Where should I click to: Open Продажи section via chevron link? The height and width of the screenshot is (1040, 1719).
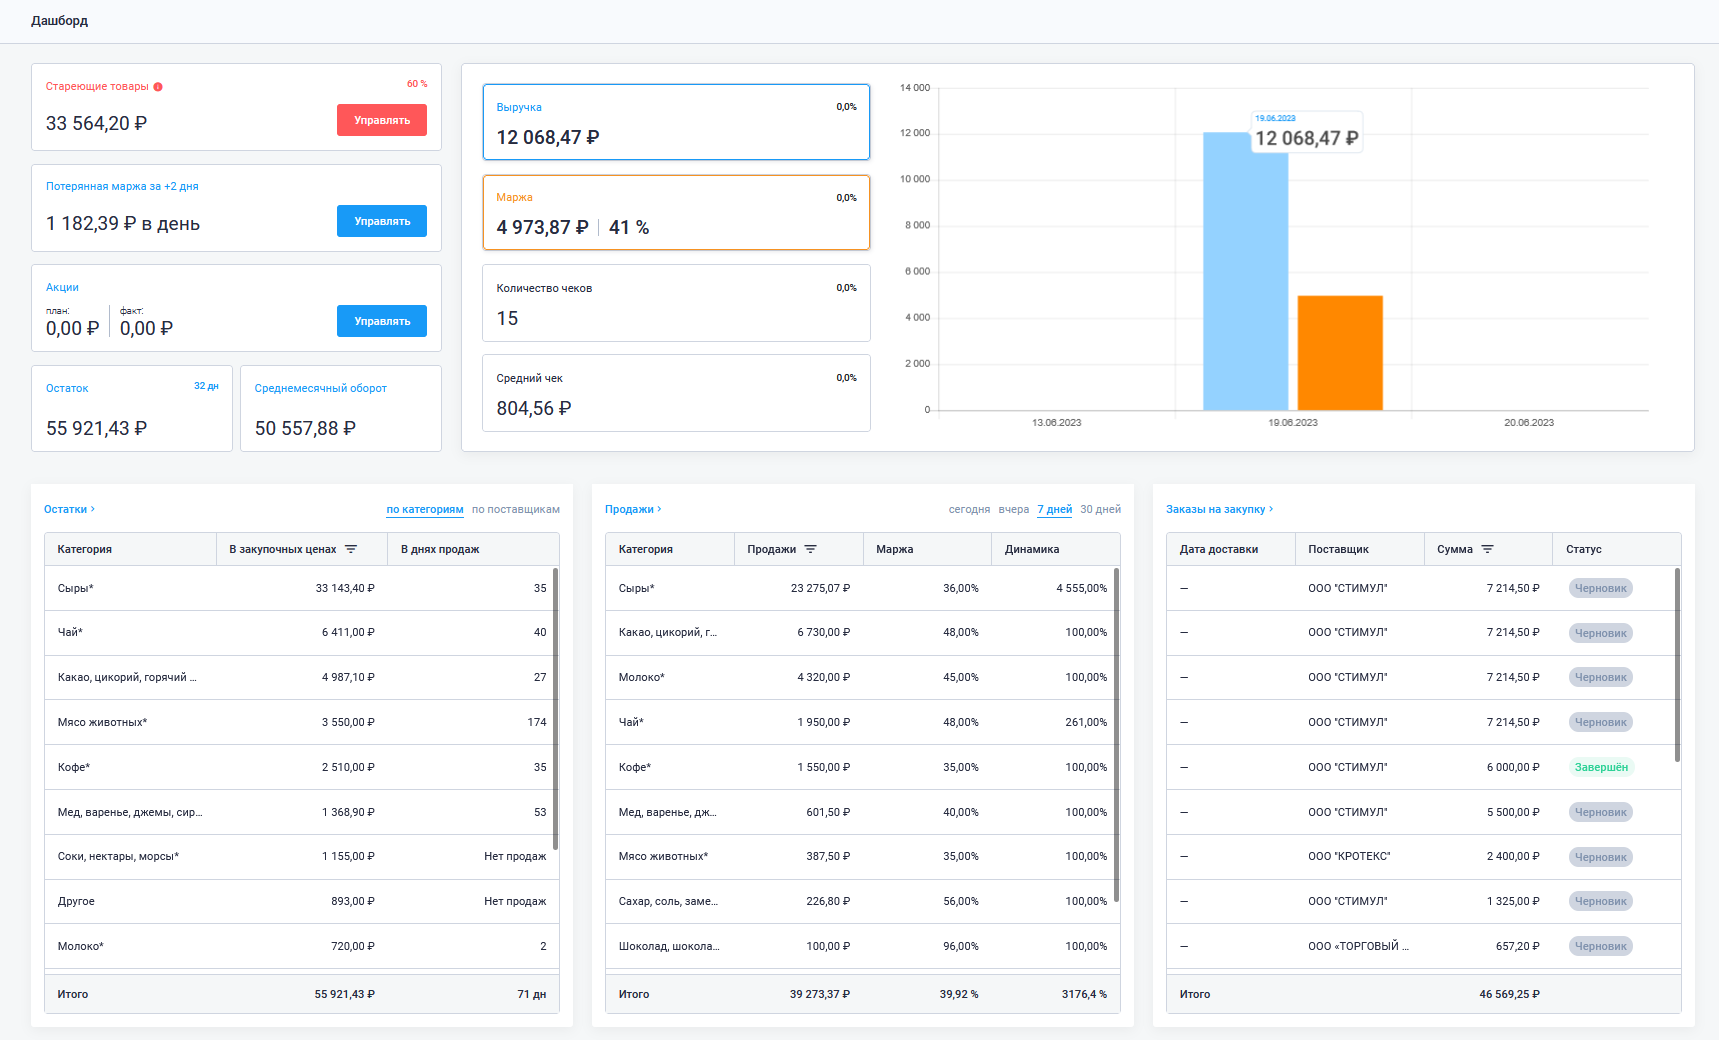tap(633, 509)
